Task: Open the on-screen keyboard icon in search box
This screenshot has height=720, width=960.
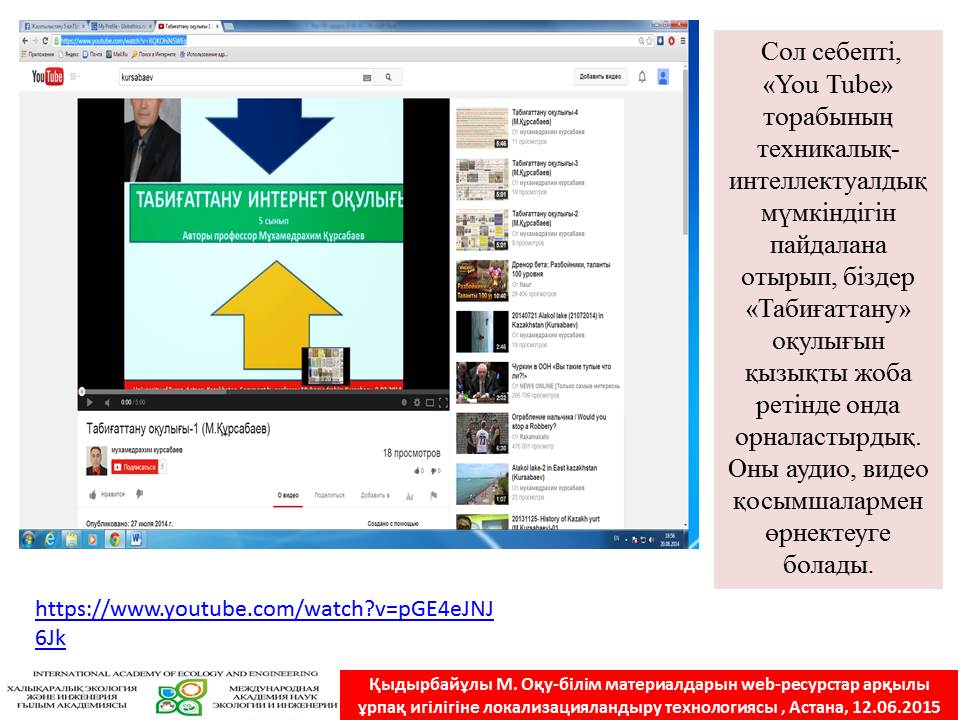Action: pyautogui.click(x=367, y=78)
